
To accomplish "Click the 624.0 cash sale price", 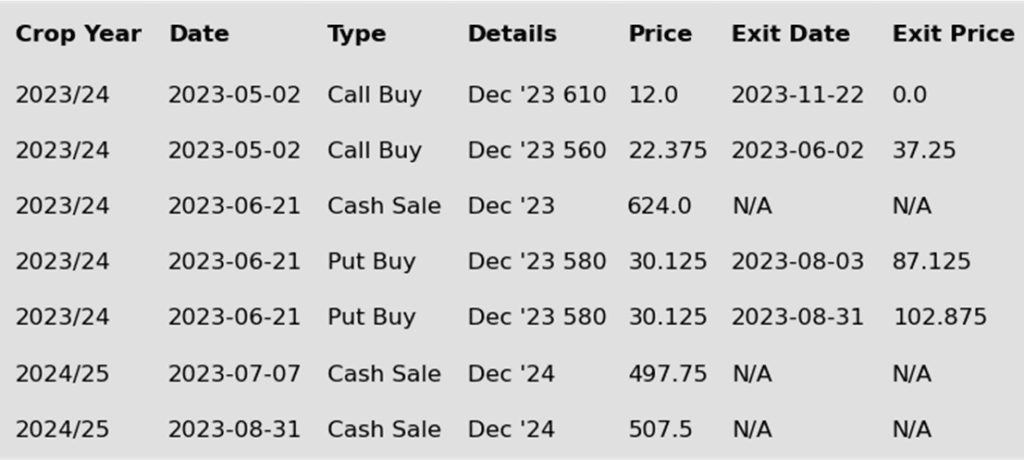I will [660, 206].
